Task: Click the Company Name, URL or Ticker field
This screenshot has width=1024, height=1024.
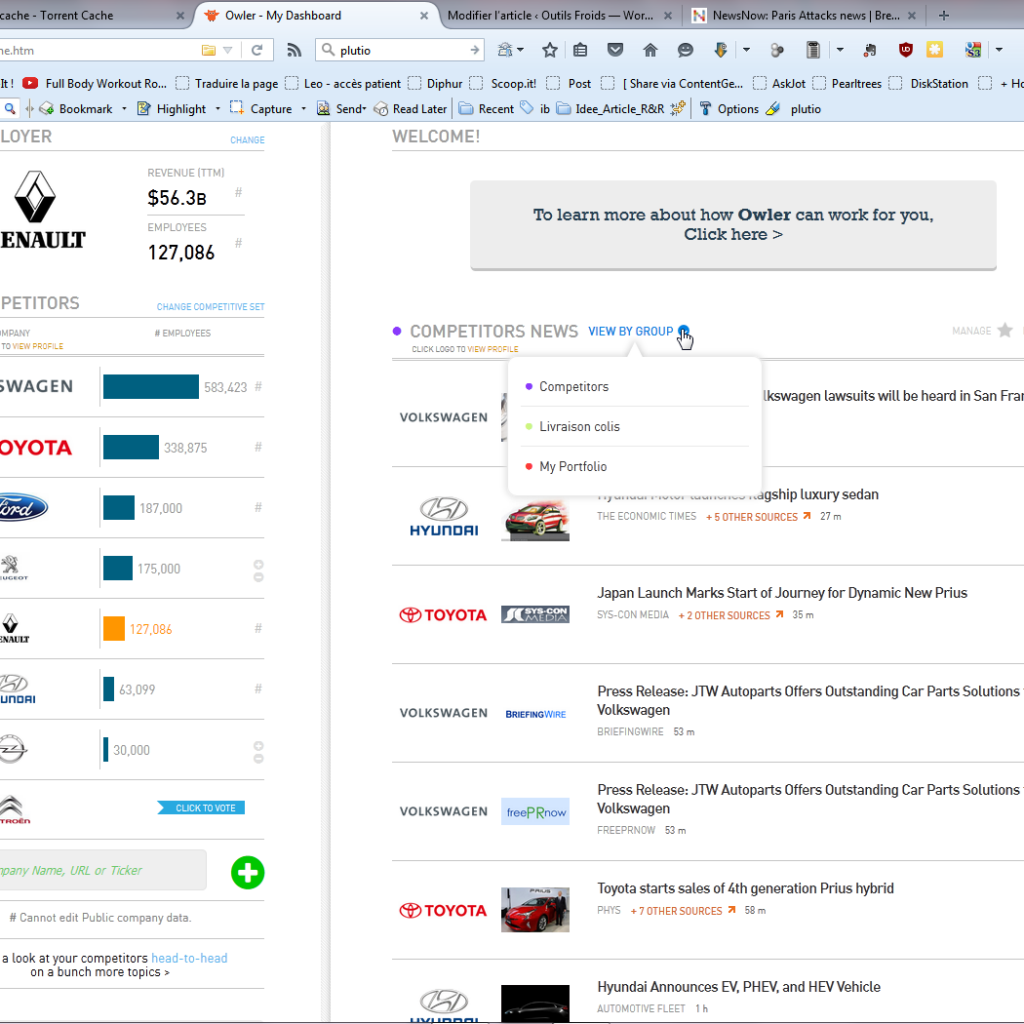Action: pos(103,870)
